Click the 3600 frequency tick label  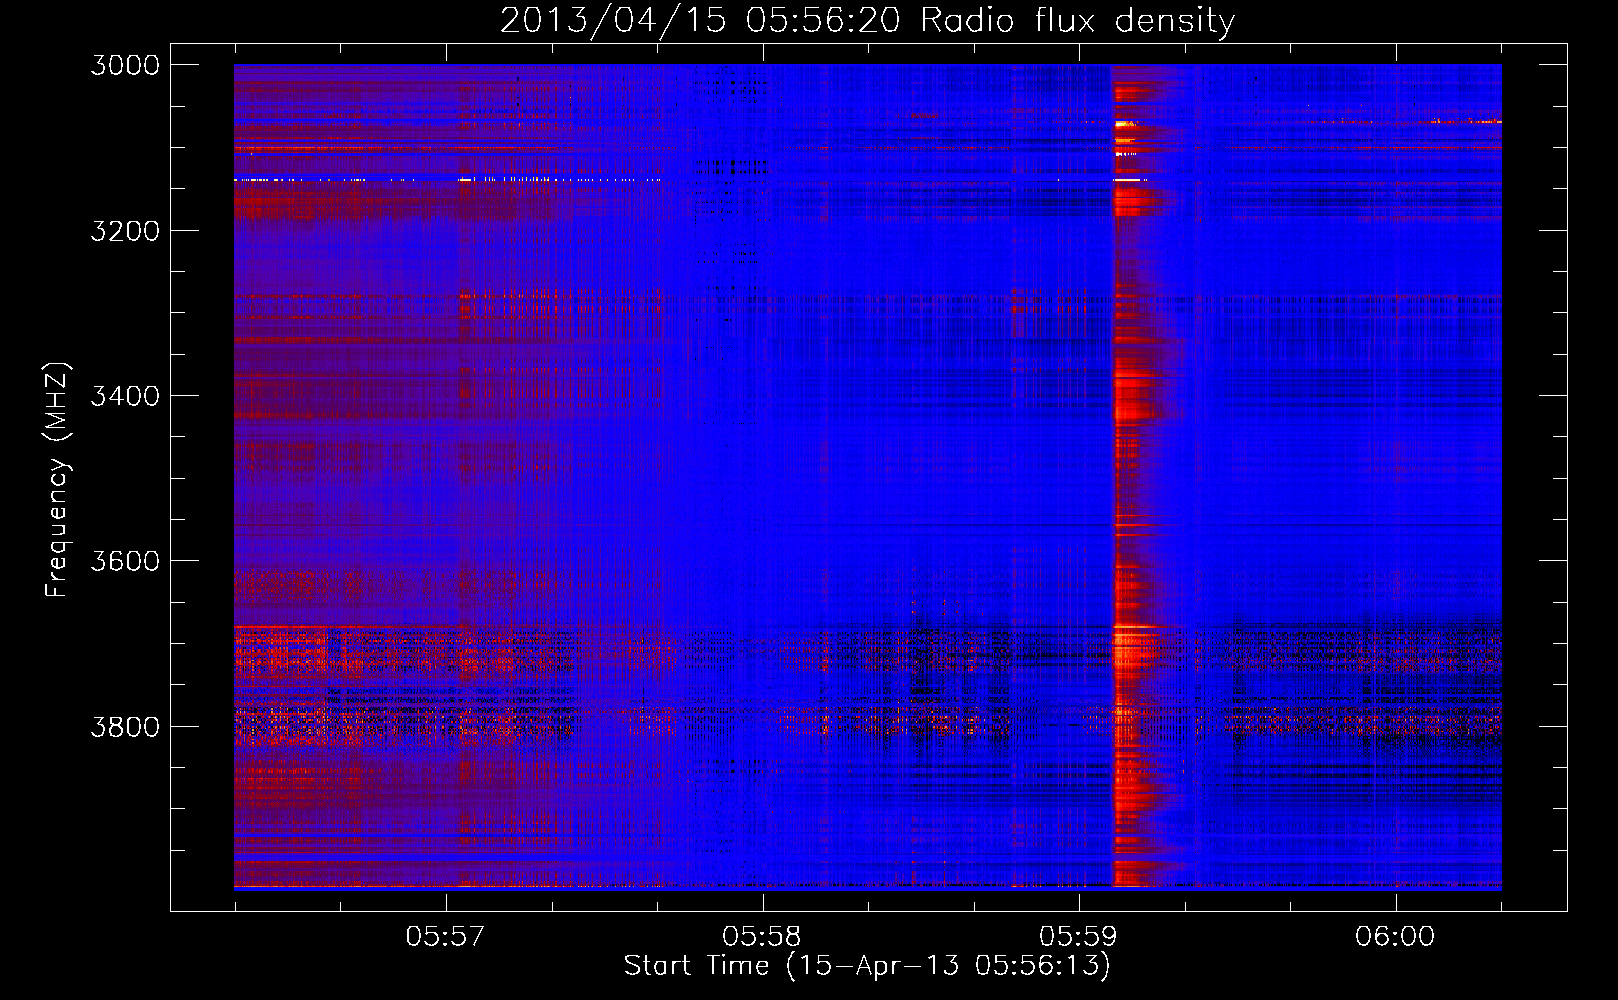(x=125, y=561)
